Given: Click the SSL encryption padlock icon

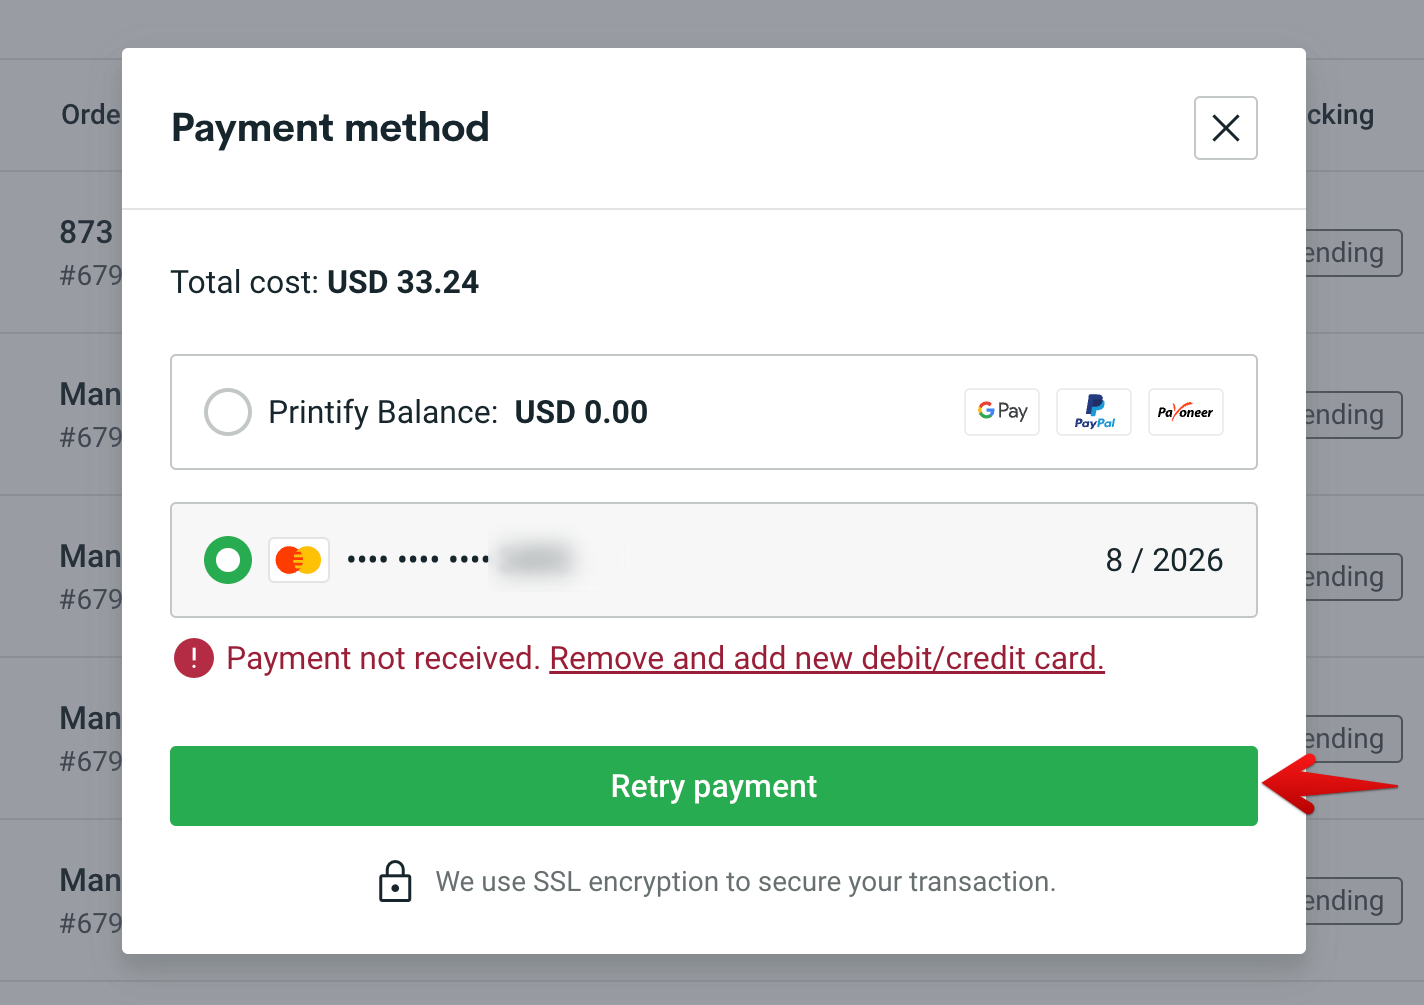Looking at the screenshot, I should point(395,881).
